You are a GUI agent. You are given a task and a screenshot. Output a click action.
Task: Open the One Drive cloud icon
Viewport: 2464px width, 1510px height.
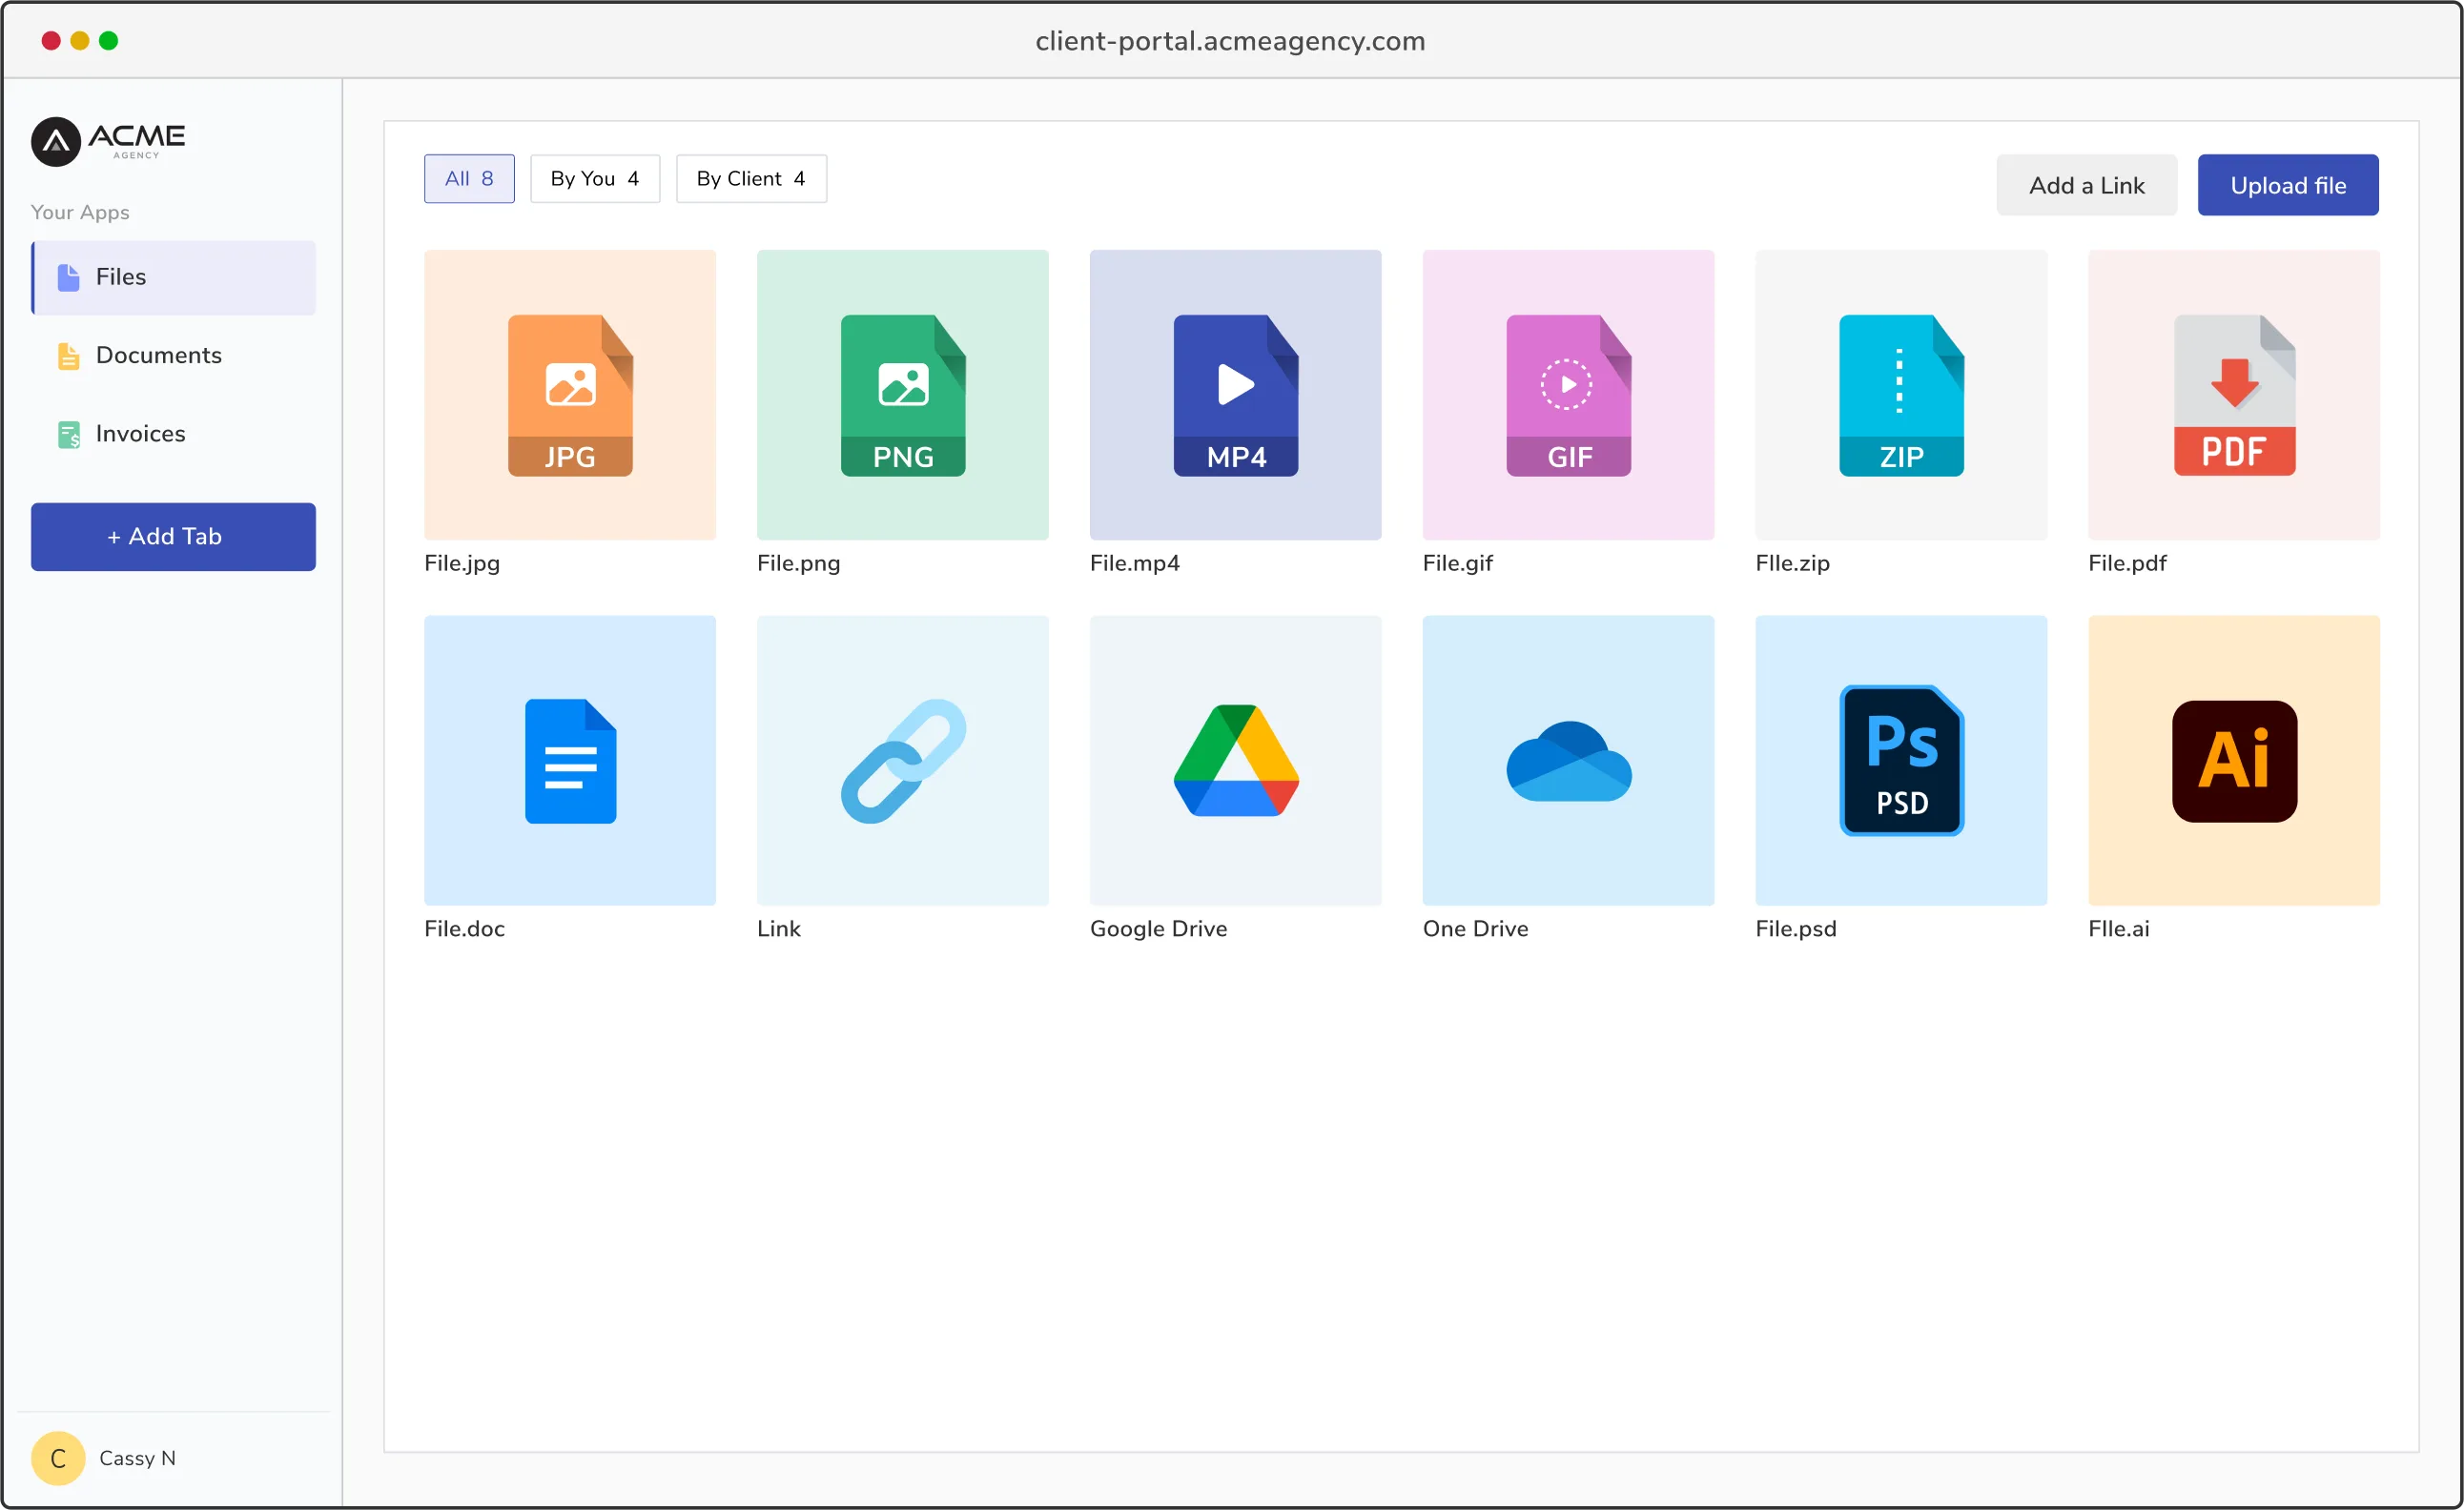coord(1569,761)
